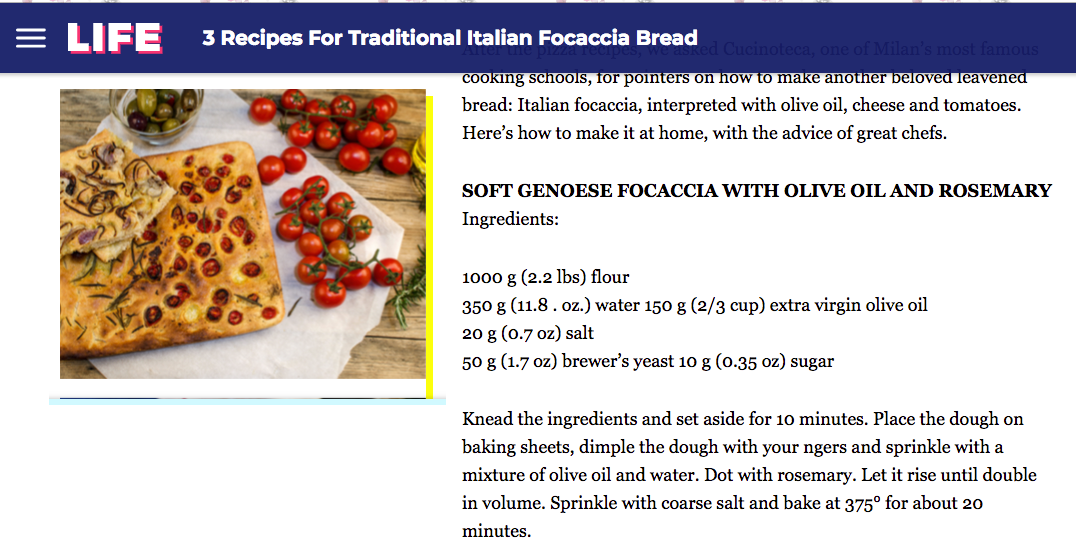
Task: Click the extra virgin olive oil ingredient line
Action: point(694,305)
